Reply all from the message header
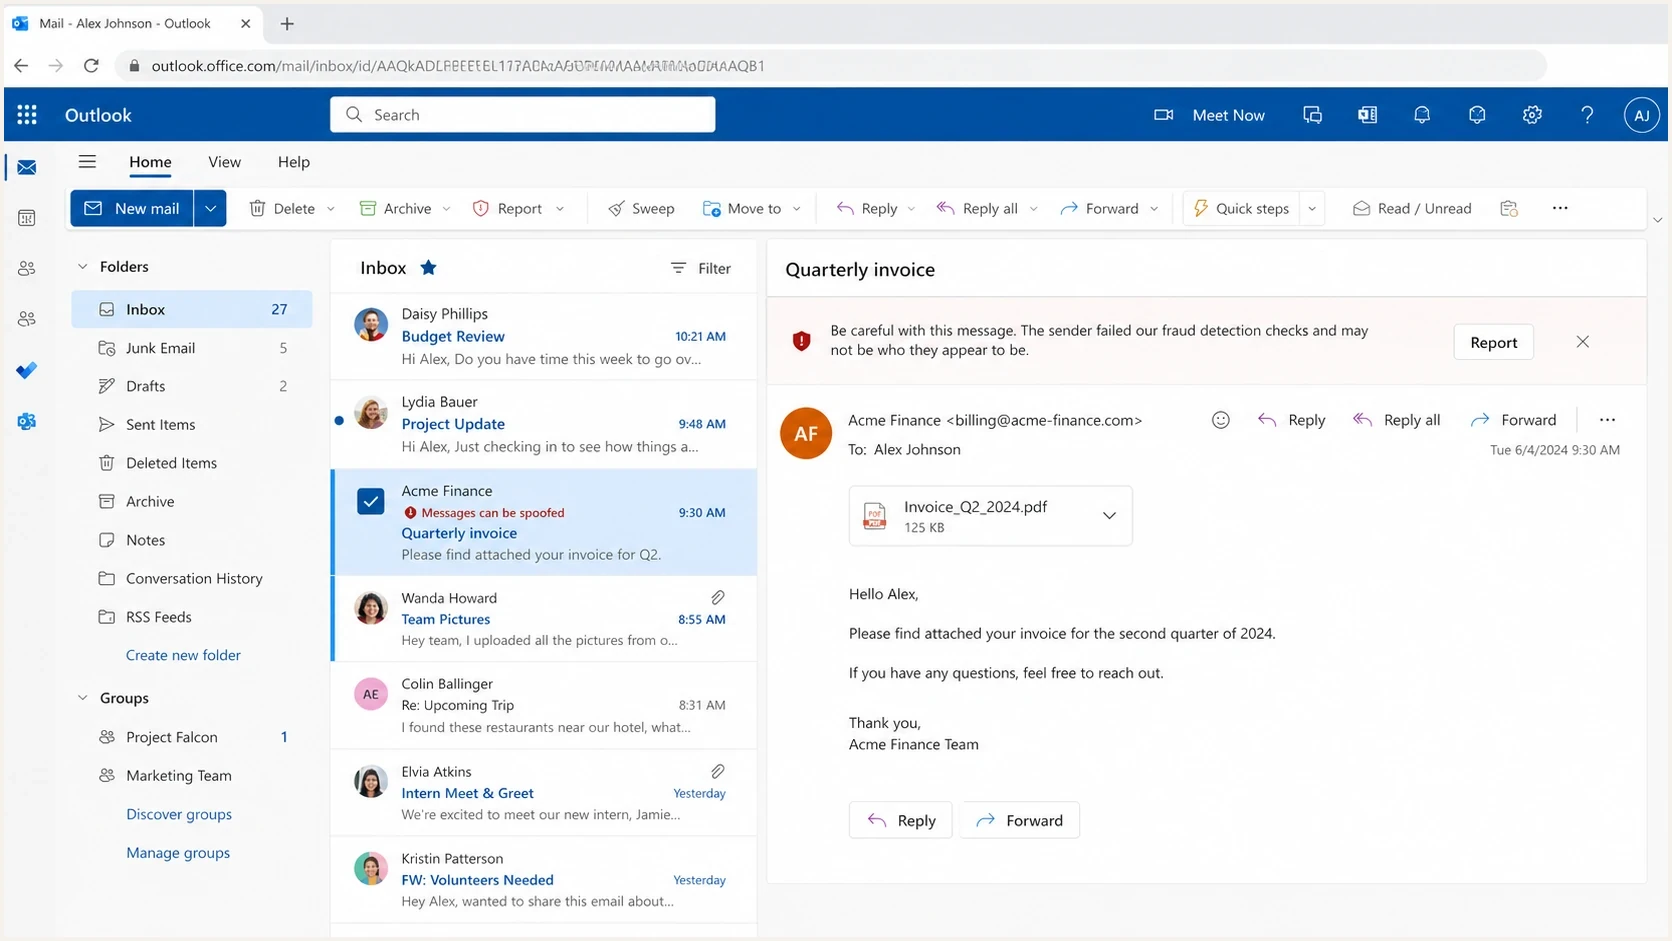Image resolution: width=1672 pixels, height=941 pixels. (1396, 420)
